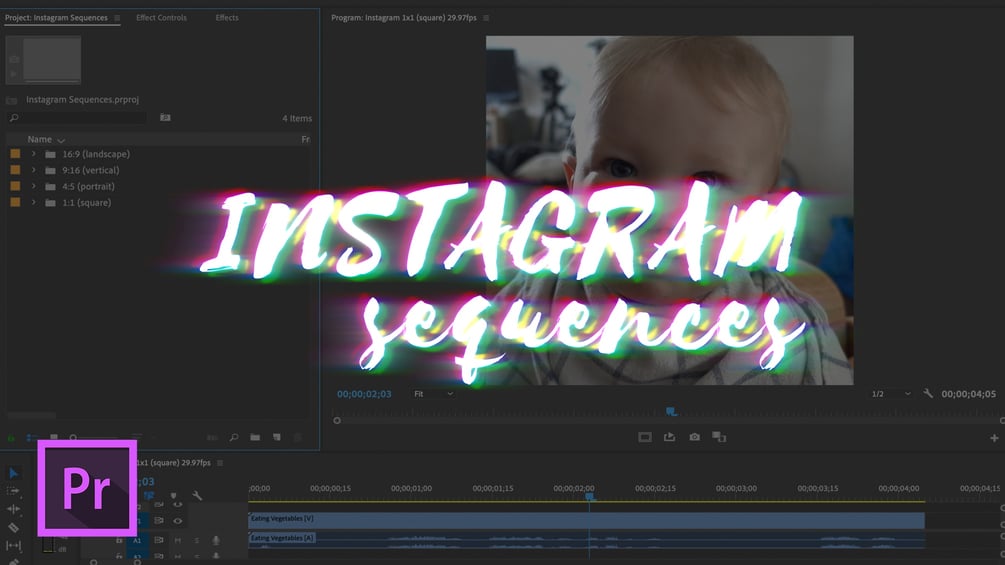Toggle V1 track output eye

[x=178, y=521]
